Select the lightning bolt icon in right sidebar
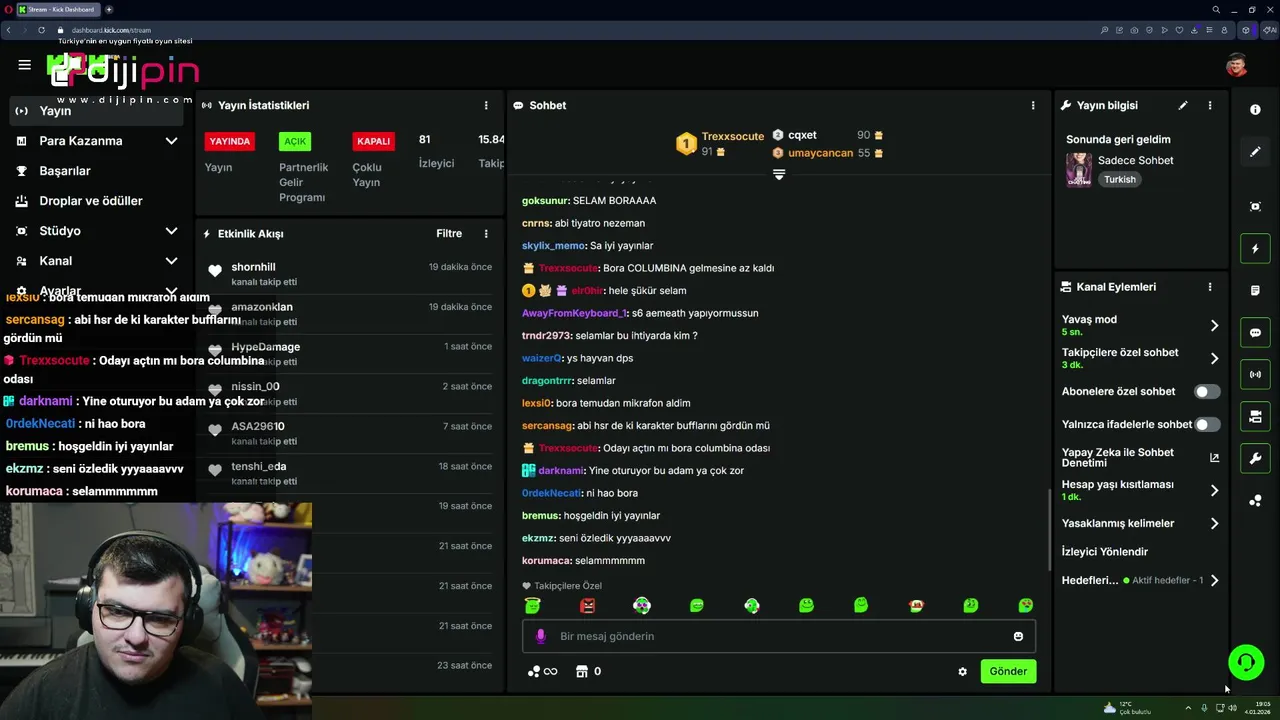 pyautogui.click(x=1255, y=248)
